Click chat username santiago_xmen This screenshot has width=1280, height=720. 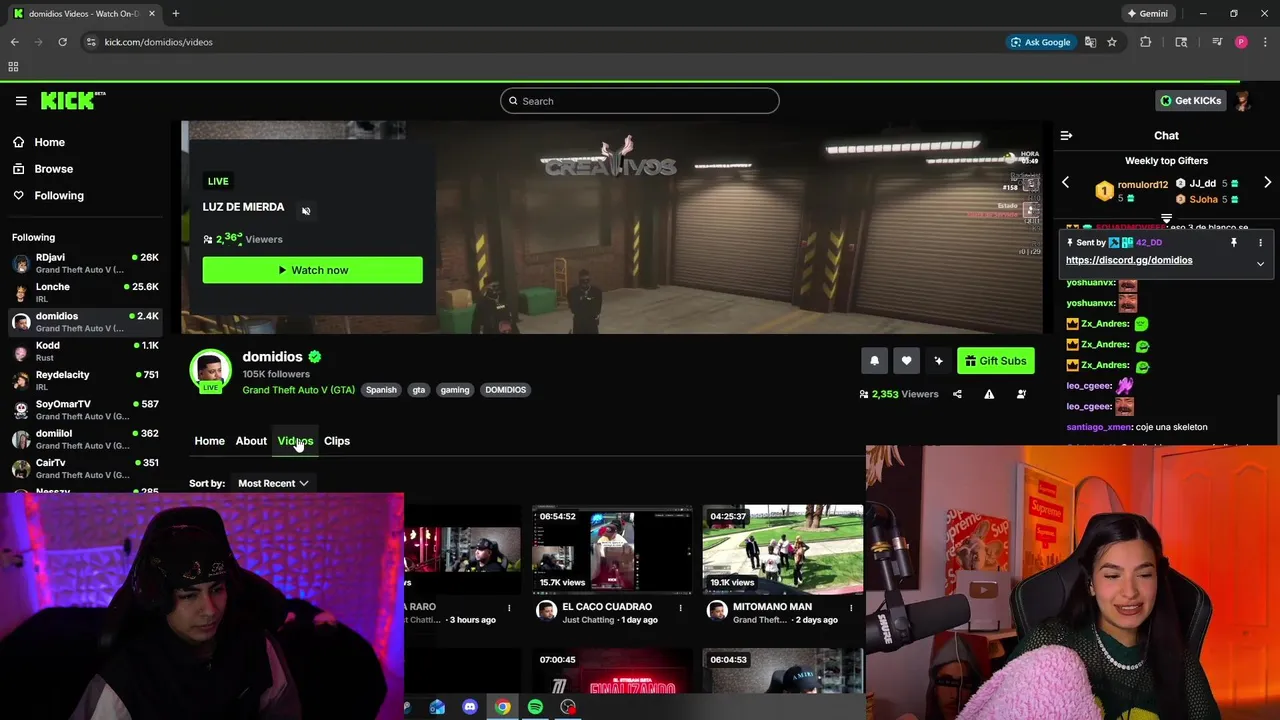1099,427
